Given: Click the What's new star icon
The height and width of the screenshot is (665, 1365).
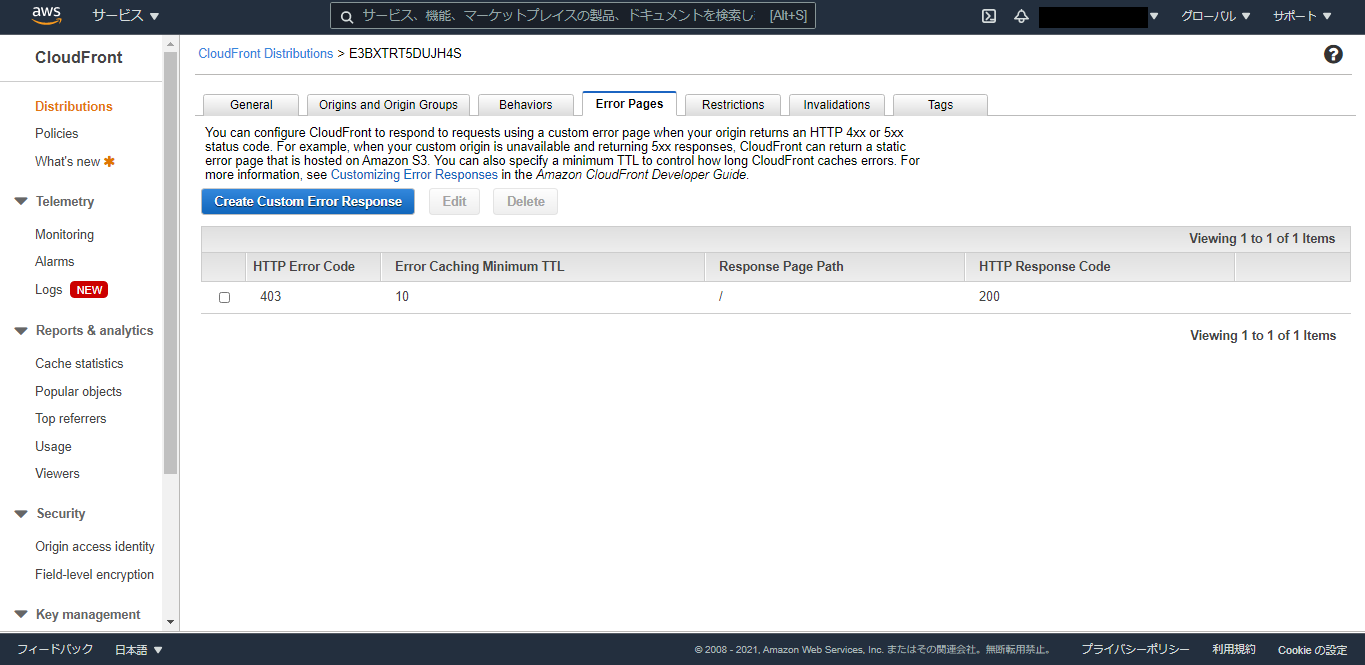Looking at the screenshot, I should click(x=110, y=161).
